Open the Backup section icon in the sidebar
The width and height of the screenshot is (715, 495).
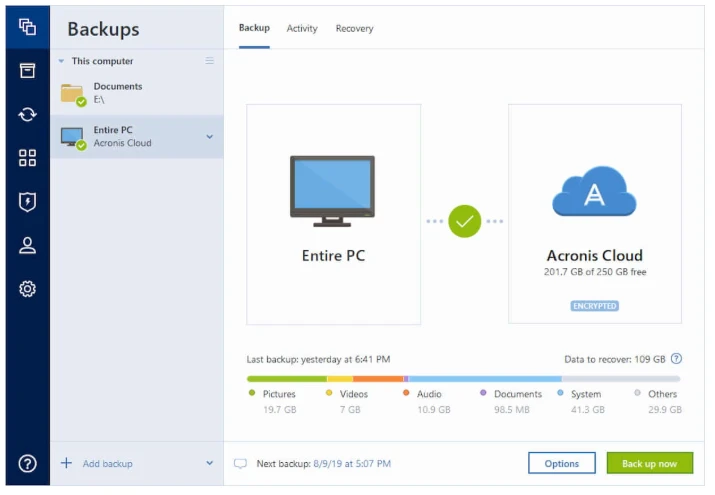click(27, 27)
